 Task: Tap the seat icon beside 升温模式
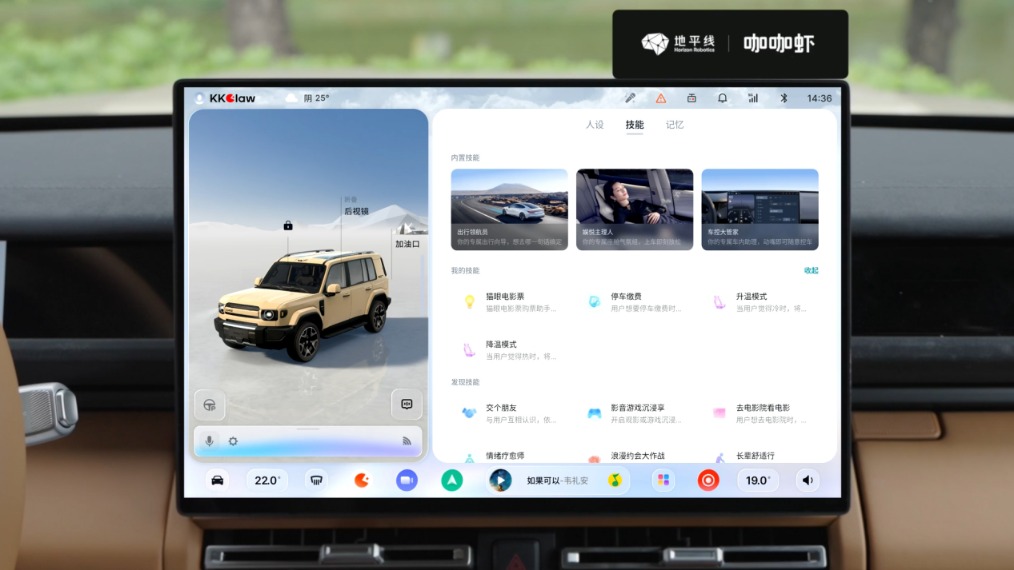coord(719,302)
